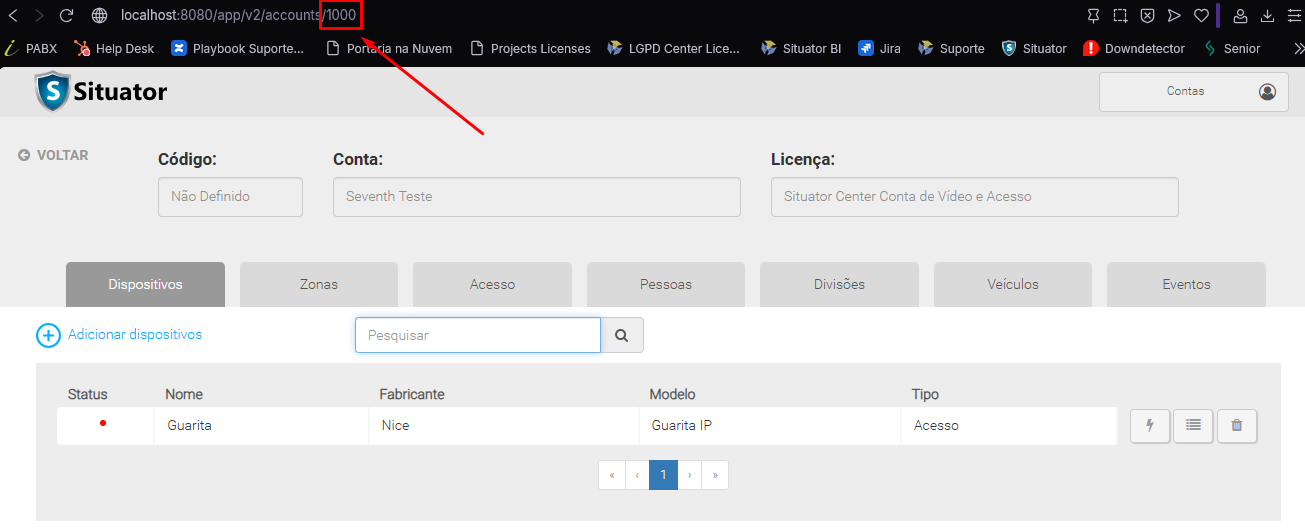
Task: Open the list details icon for Guarita
Action: pos(1193,426)
